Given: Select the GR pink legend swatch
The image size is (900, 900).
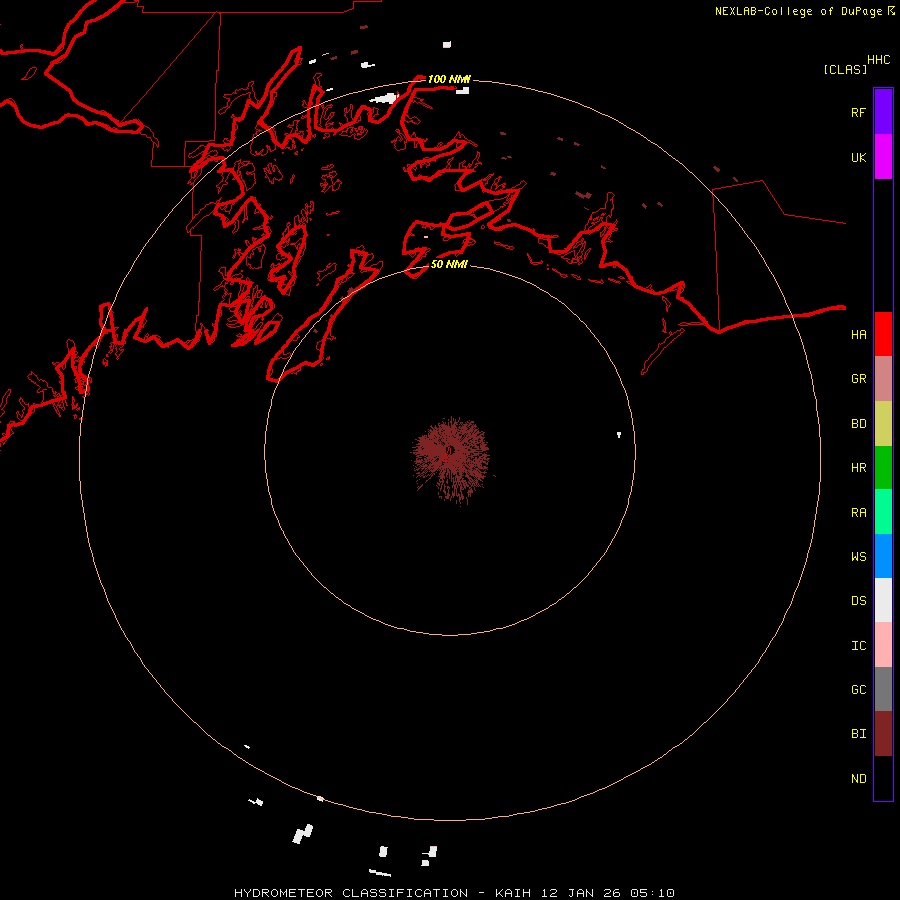Looking at the screenshot, I should tap(883, 379).
